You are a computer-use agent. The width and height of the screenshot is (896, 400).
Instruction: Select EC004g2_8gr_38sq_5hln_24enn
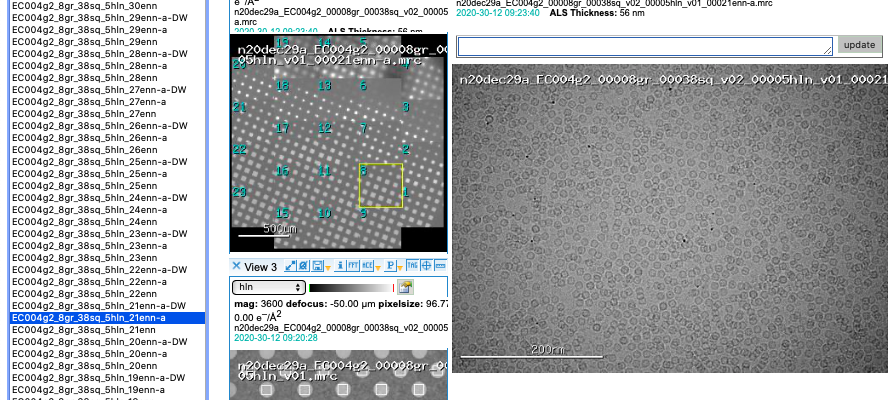107,222
